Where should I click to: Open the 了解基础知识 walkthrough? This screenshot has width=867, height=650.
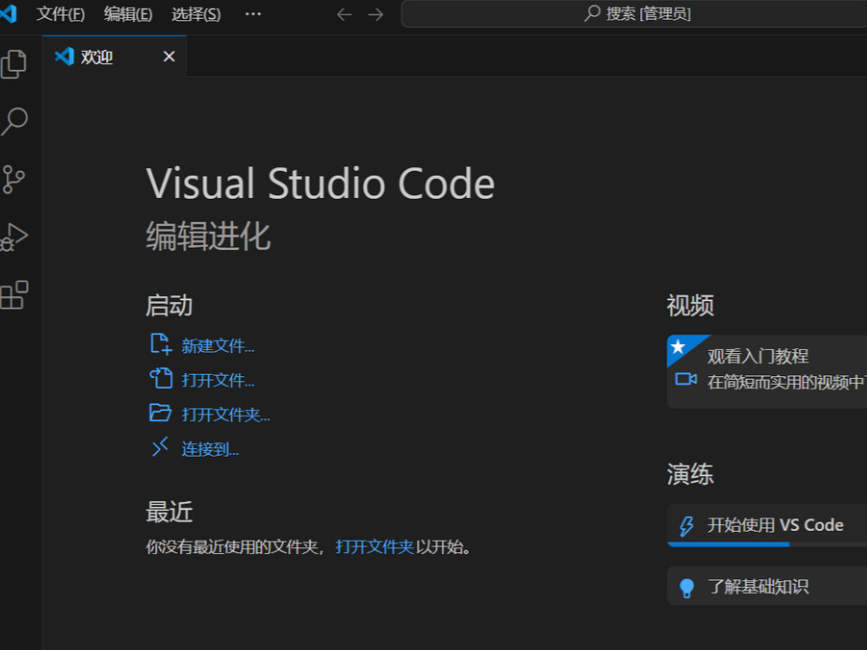pos(767,586)
